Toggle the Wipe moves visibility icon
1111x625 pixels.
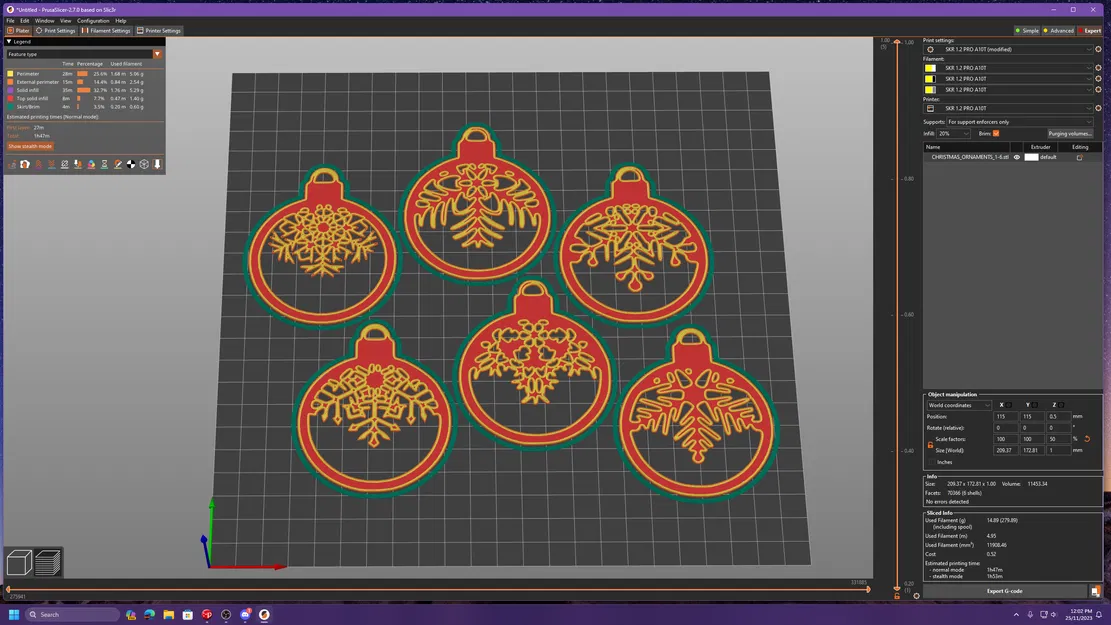tap(25, 164)
